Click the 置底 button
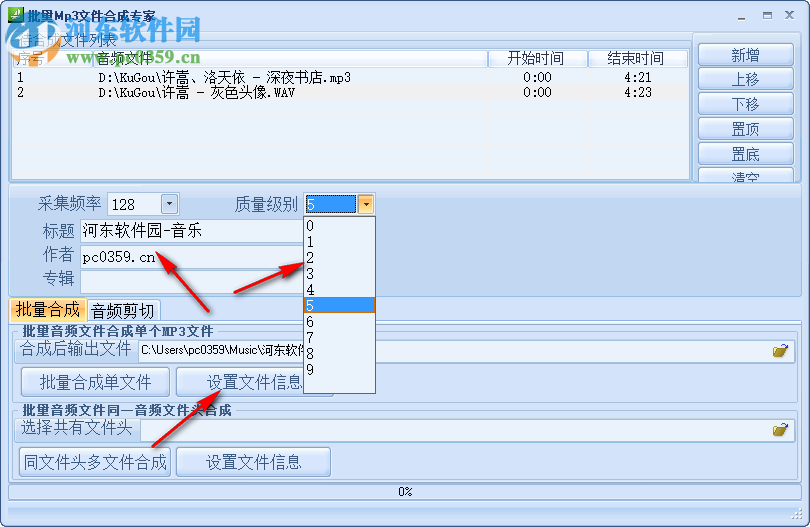 pyautogui.click(x=745, y=153)
